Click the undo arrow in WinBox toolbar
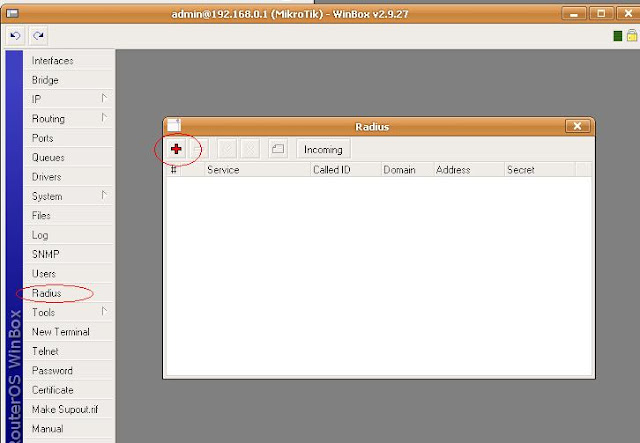Image resolution: width=640 pixels, height=443 pixels. pos(16,36)
